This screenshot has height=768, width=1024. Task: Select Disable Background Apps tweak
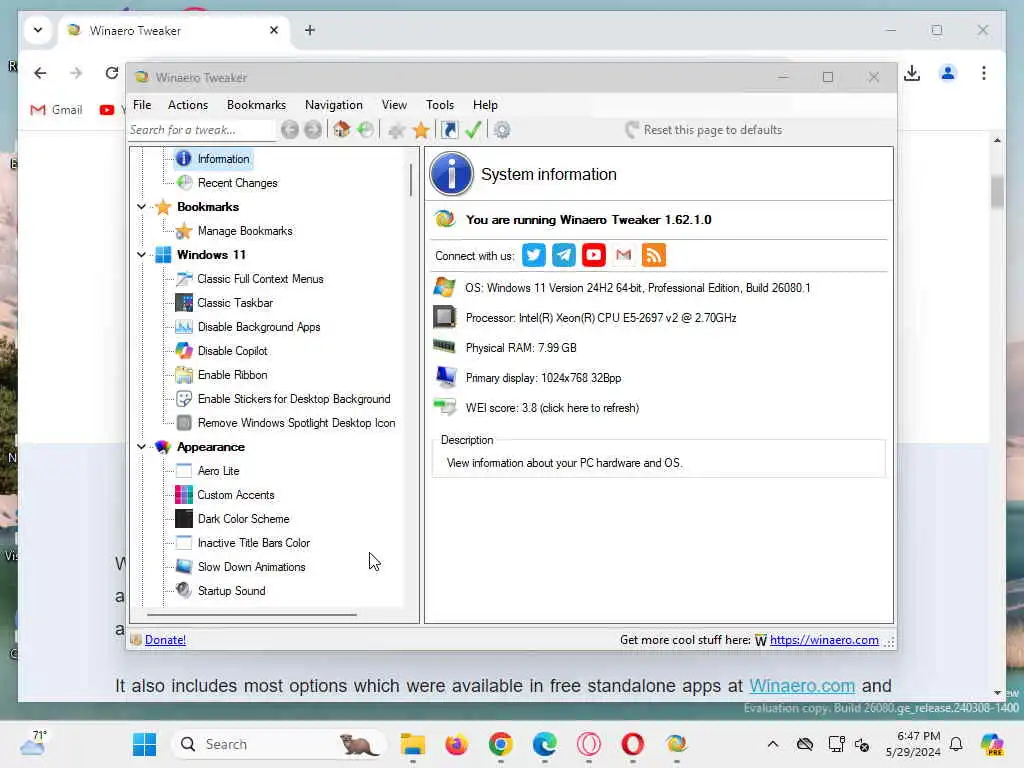pyautogui.click(x=259, y=327)
